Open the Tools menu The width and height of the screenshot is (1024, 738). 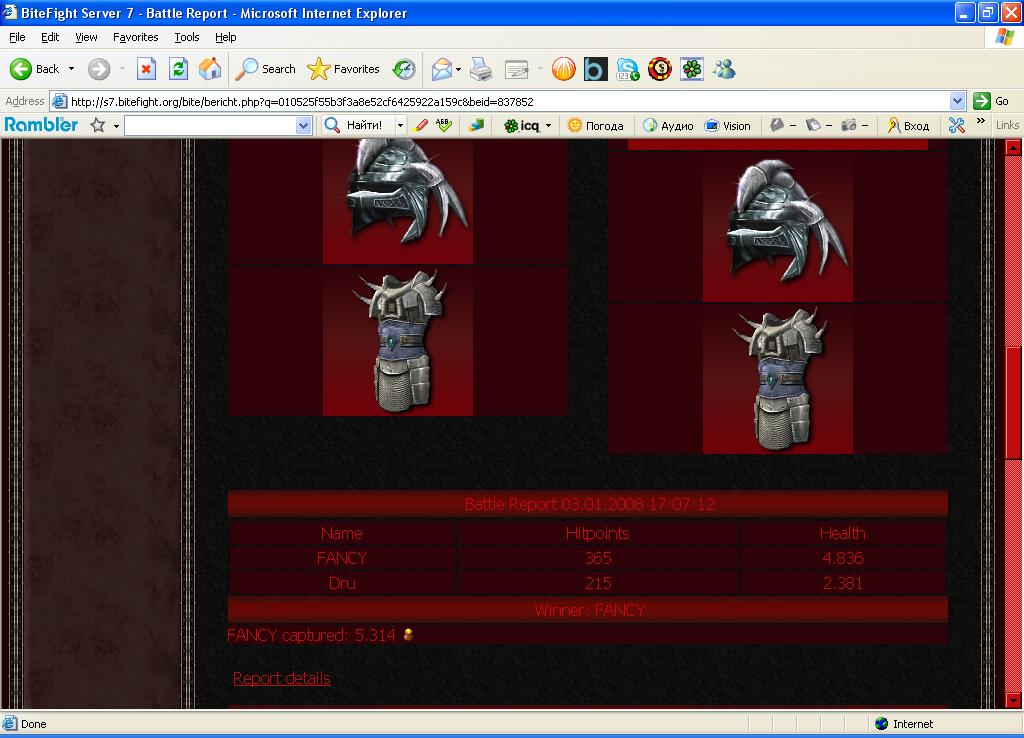pos(187,37)
